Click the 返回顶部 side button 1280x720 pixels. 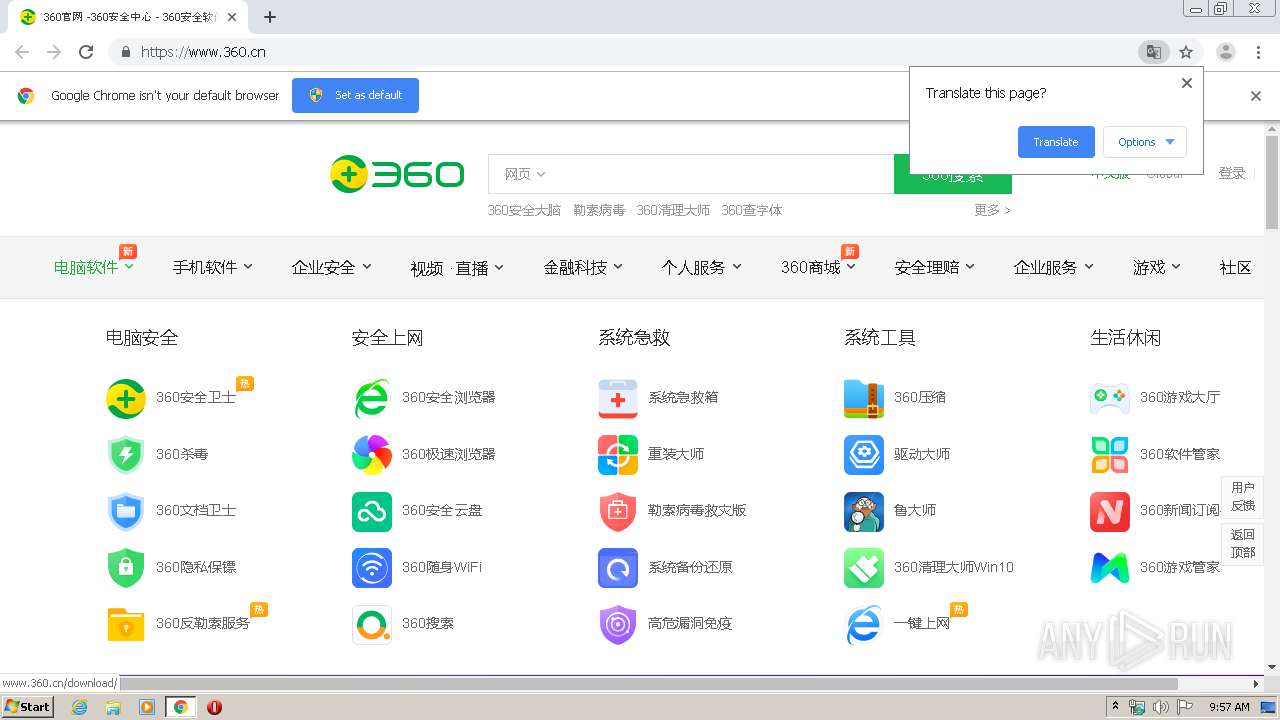click(x=1242, y=544)
